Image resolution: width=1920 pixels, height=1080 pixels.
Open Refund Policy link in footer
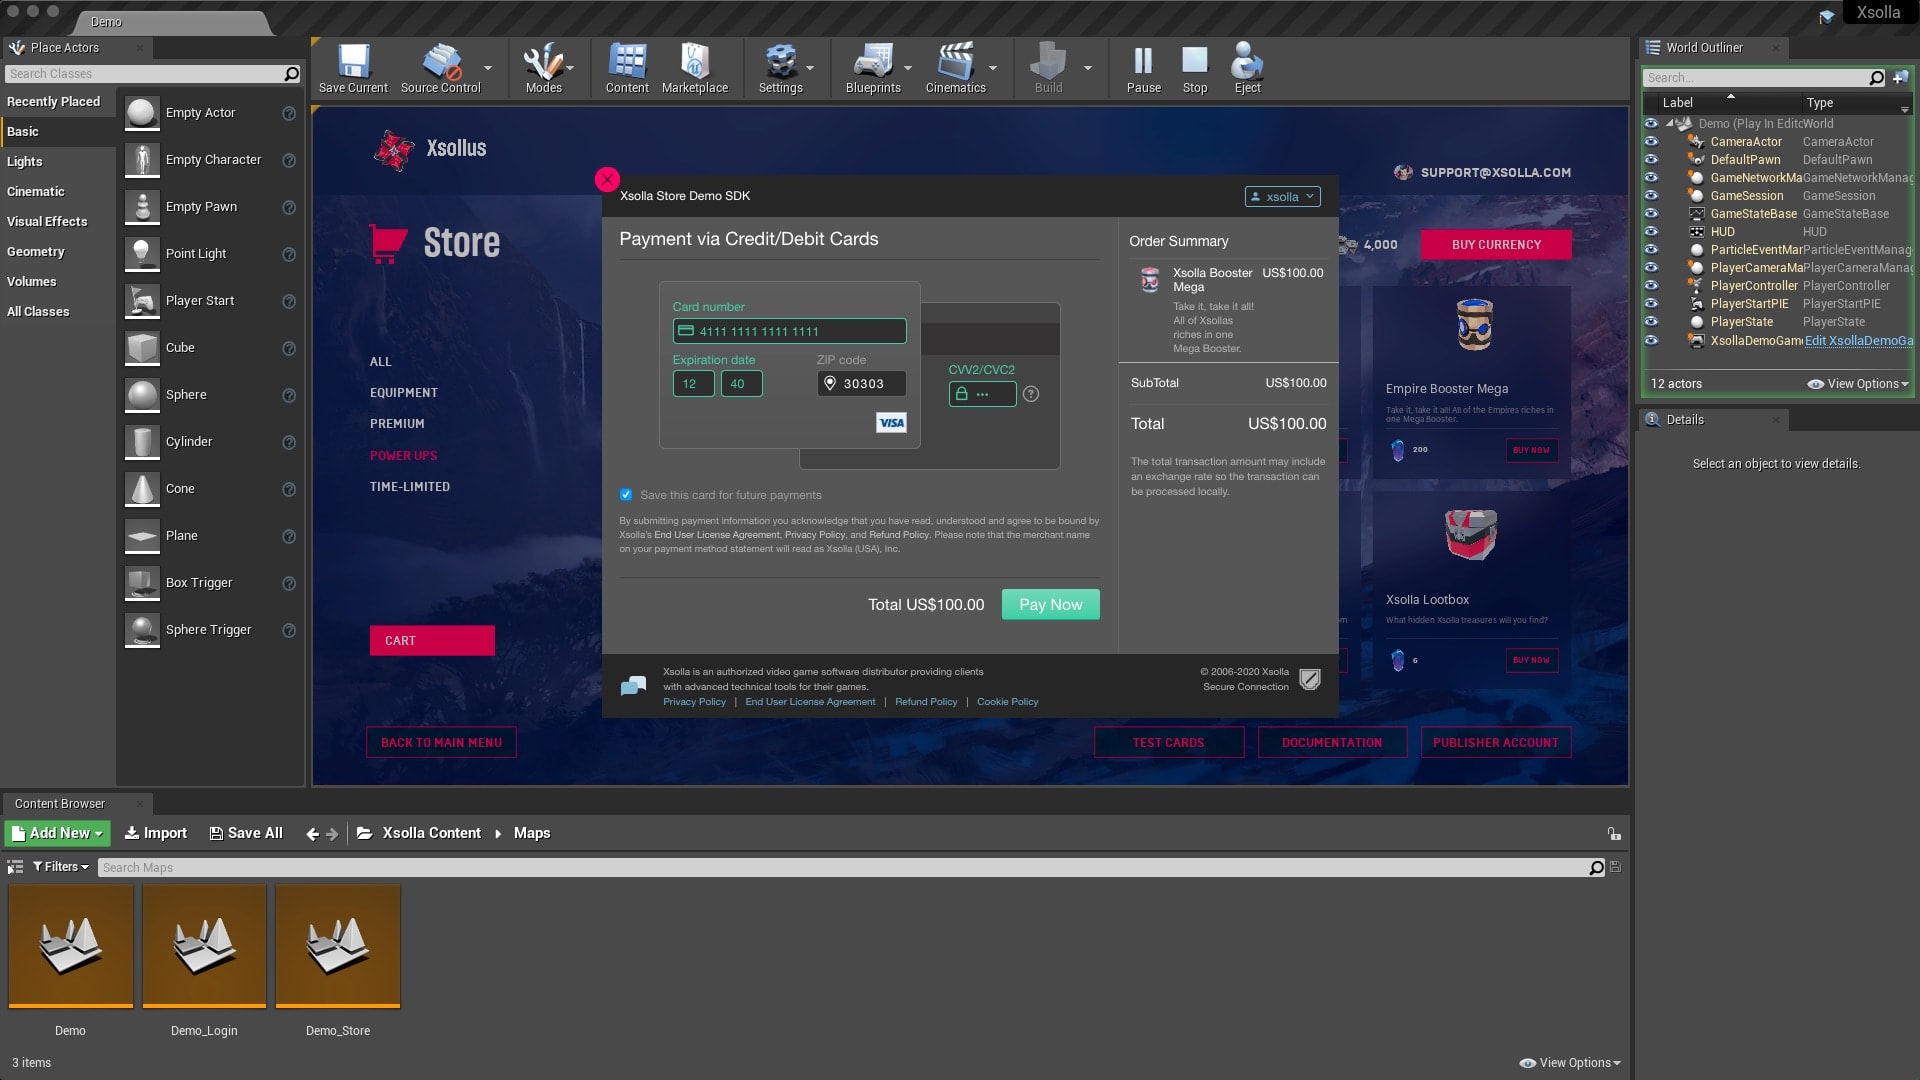click(x=926, y=702)
